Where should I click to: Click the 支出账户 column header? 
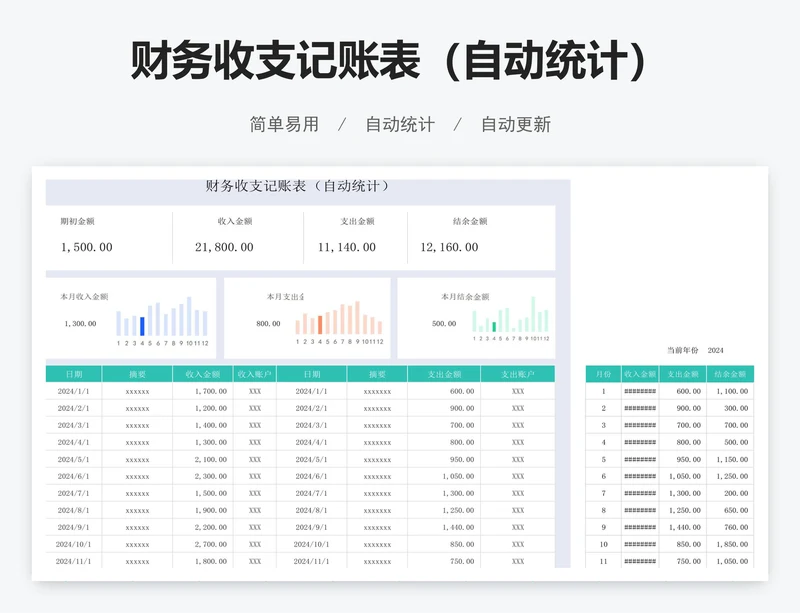517,374
